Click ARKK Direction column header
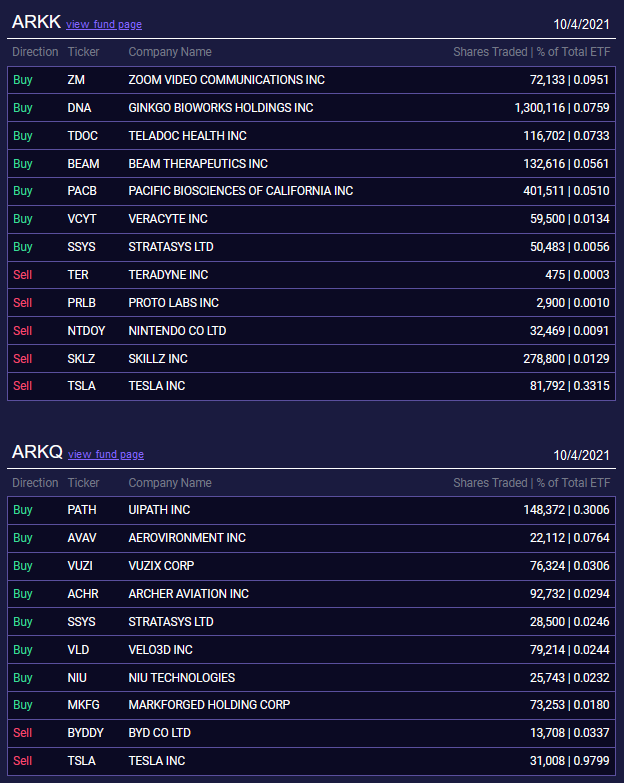 (35, 51)
